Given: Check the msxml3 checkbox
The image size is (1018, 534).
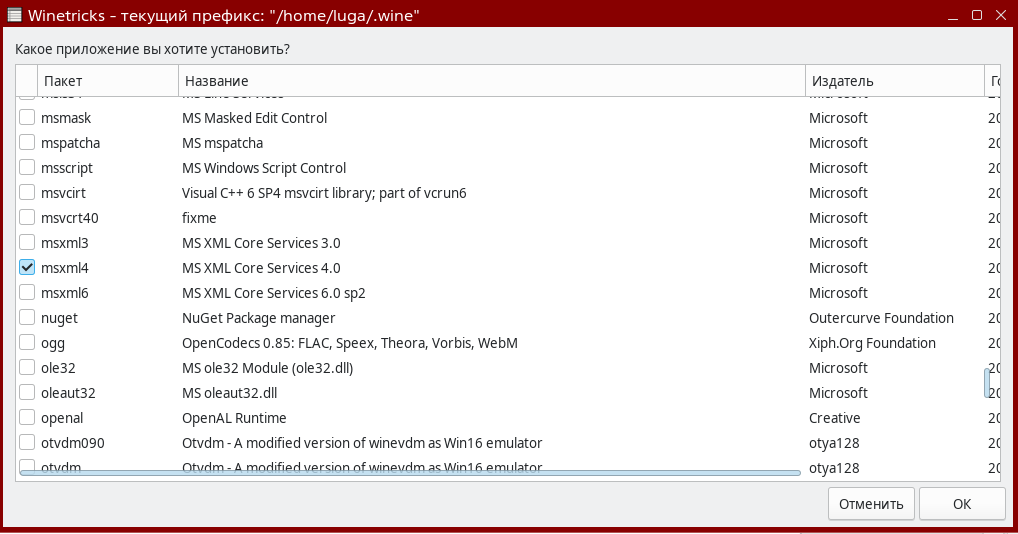Looking at the screenshot, I should 27,243.
